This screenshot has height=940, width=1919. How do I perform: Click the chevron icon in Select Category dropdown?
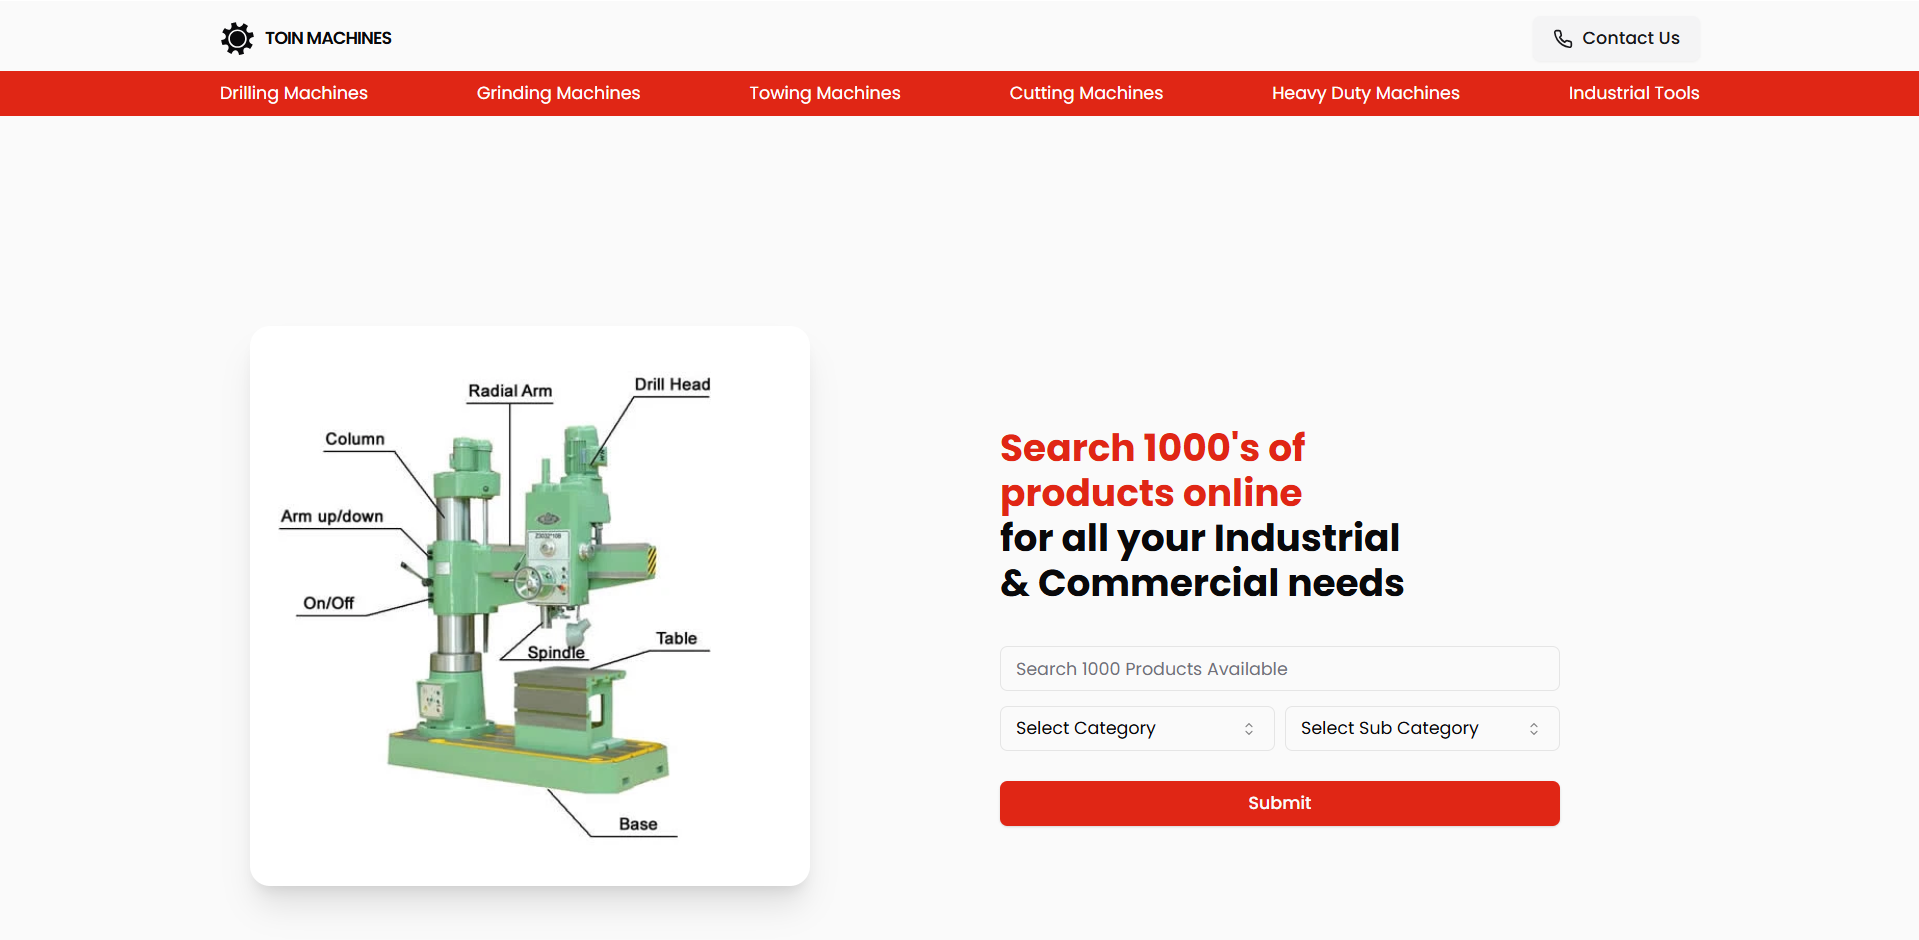(x=1248, y=728)
